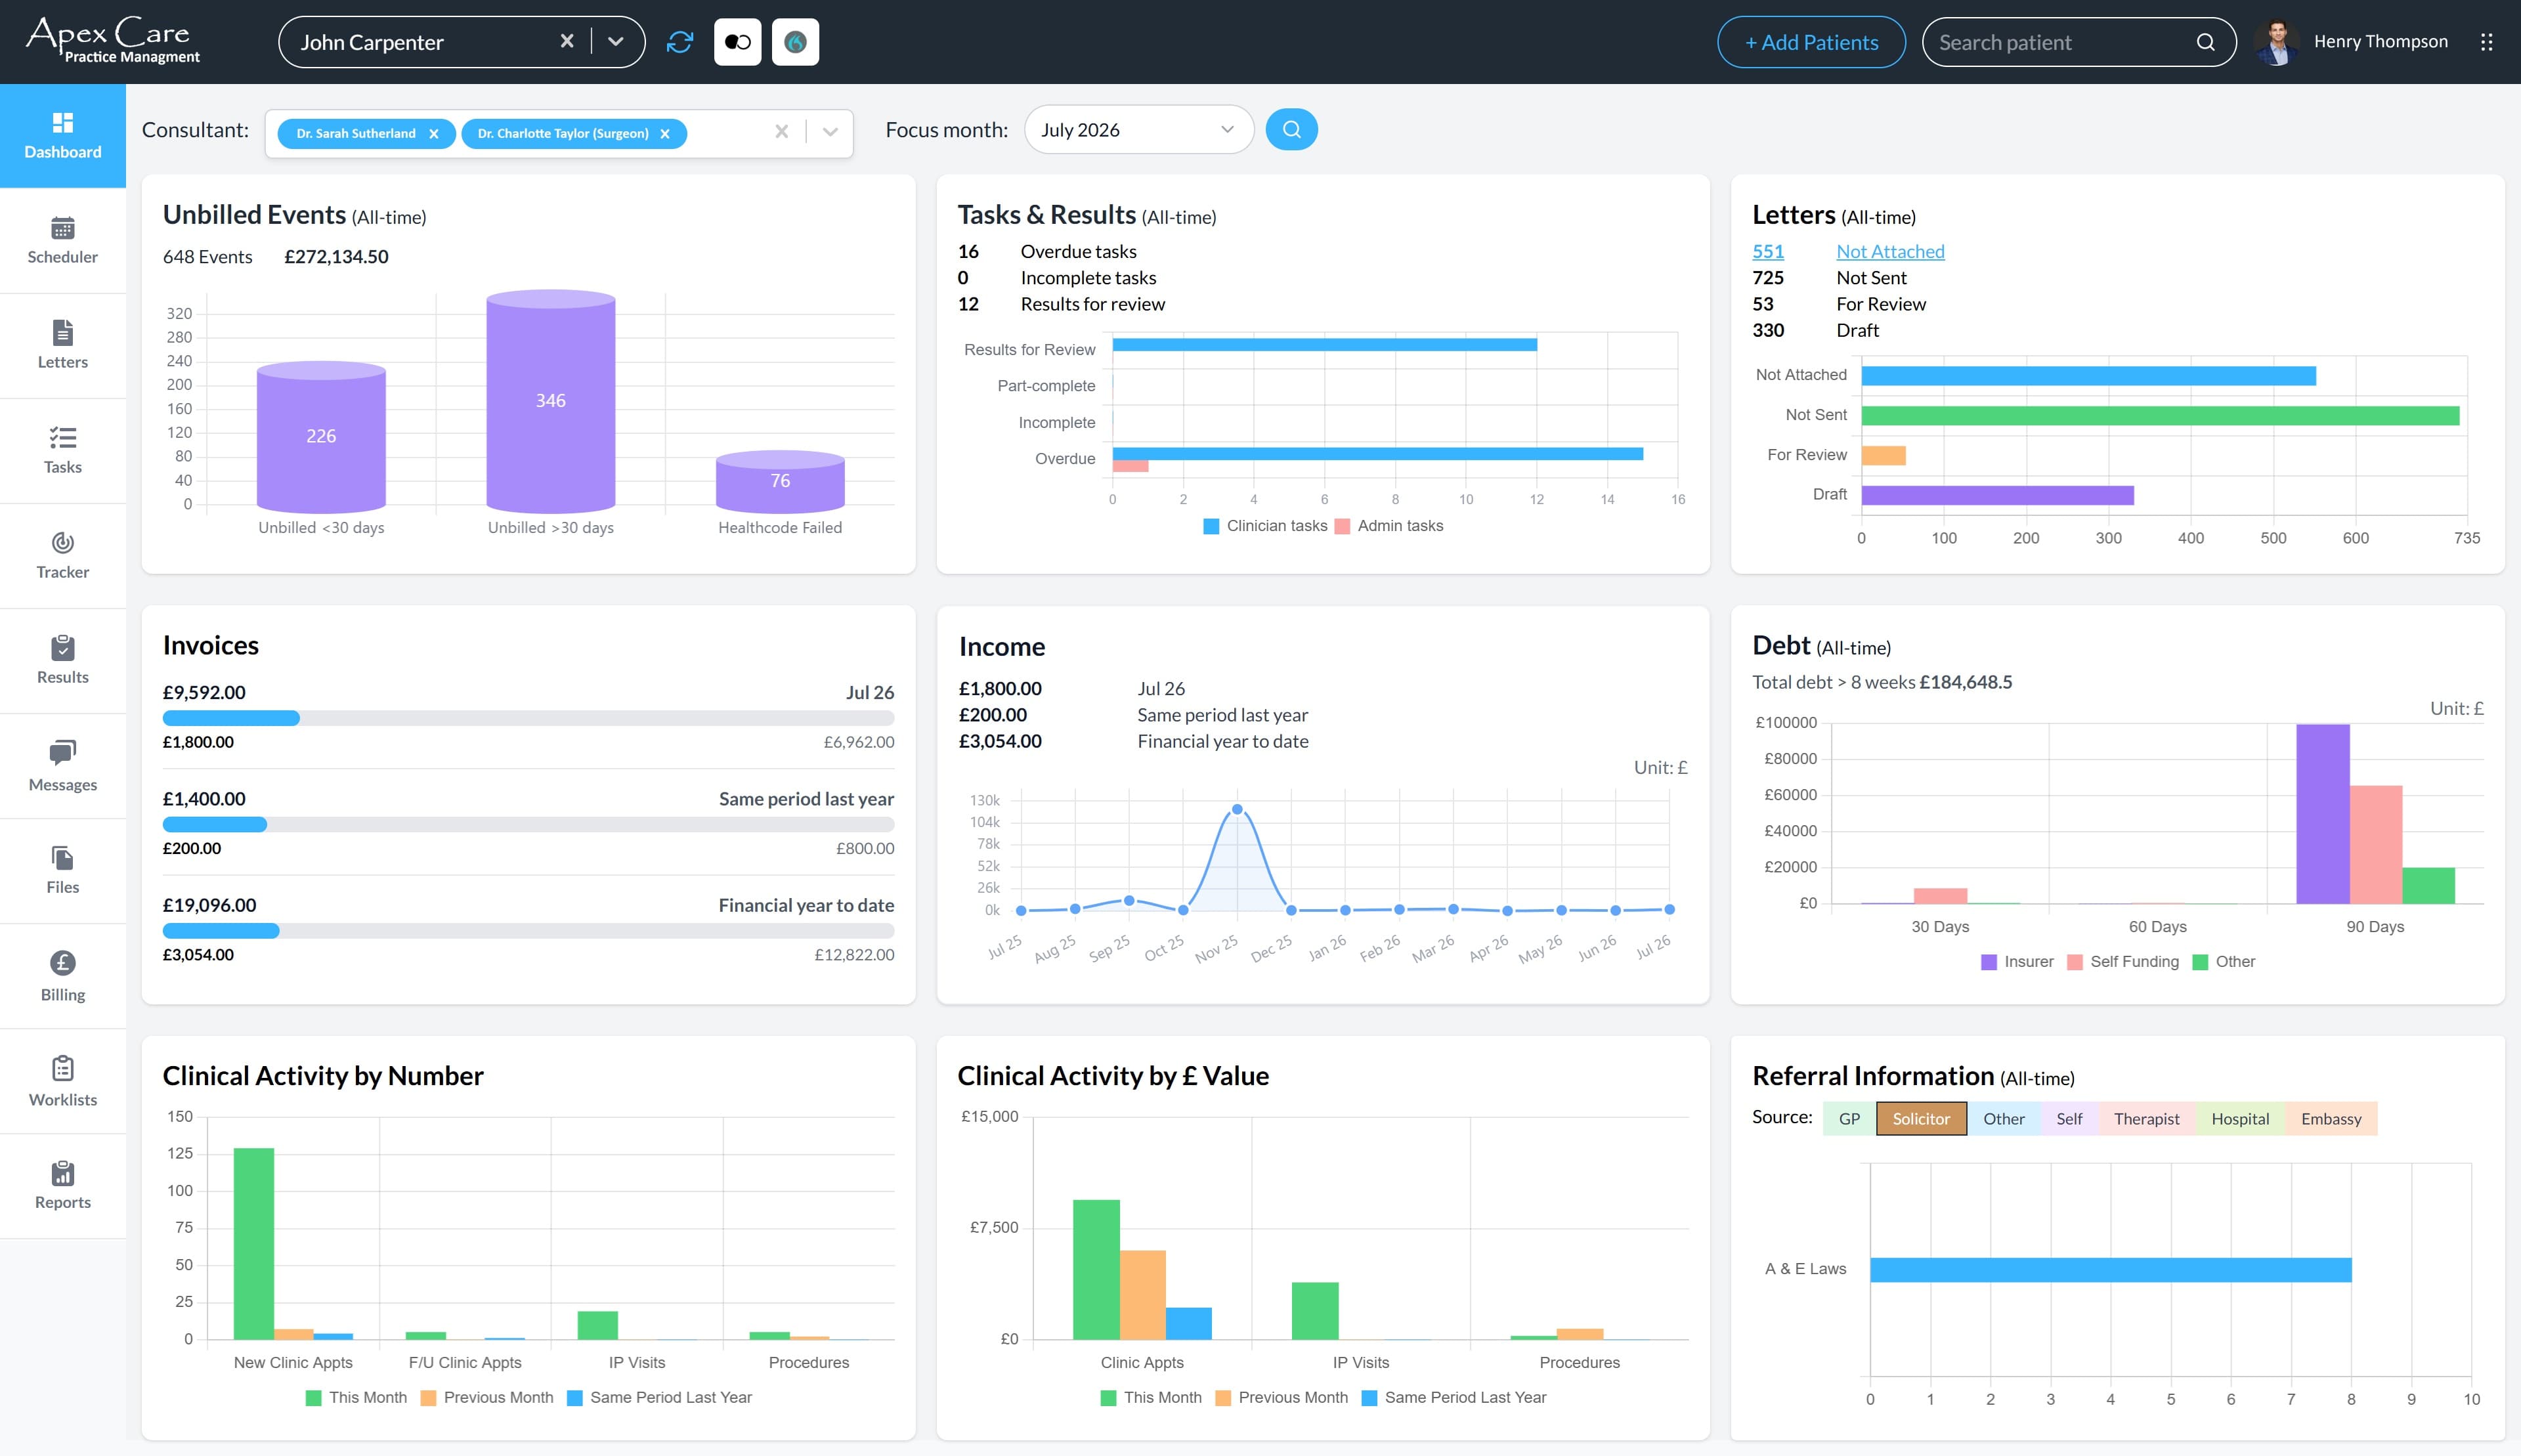Expand the John Carpenter patient dropdown

click(616, 41)
